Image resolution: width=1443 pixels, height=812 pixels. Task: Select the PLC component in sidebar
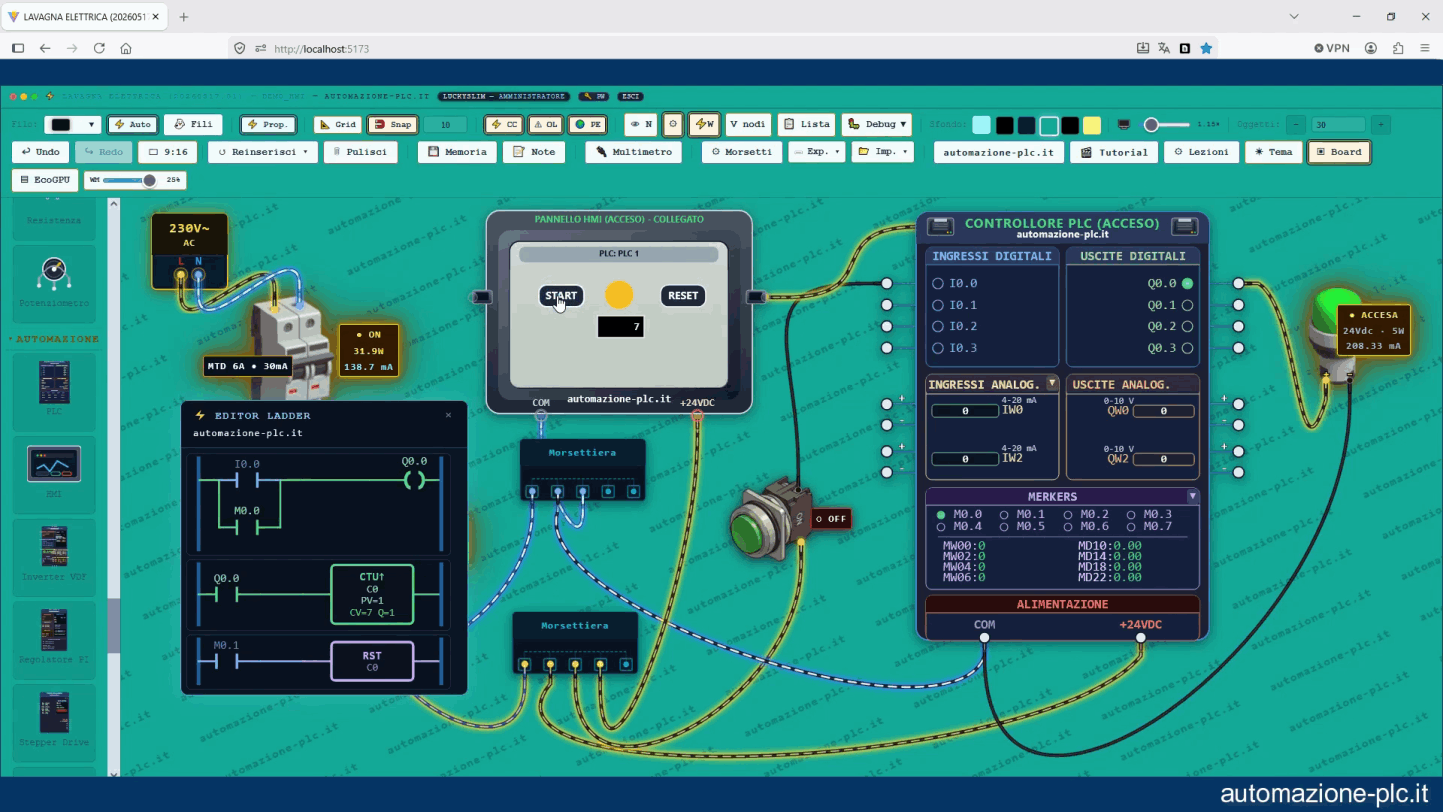click(x=54, y=391)
